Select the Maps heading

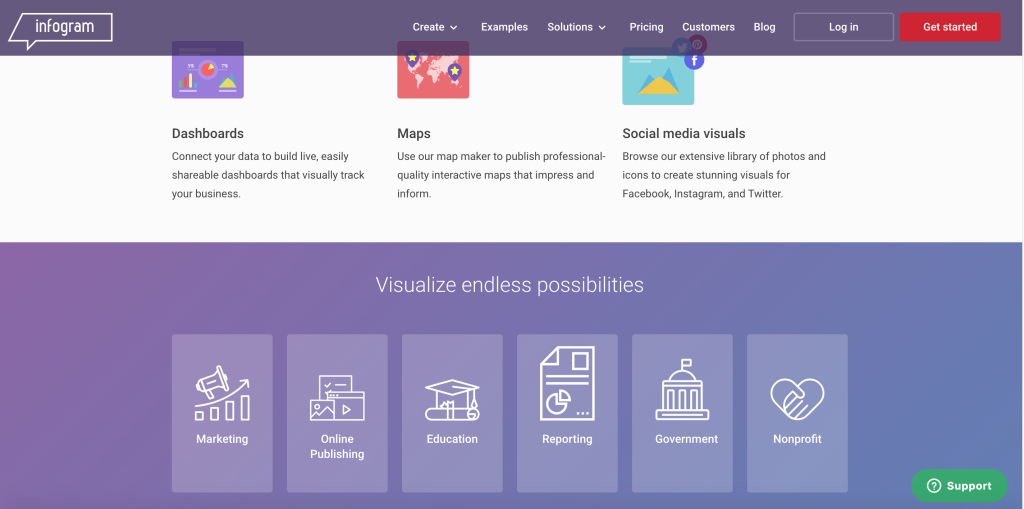click(414, 133)
